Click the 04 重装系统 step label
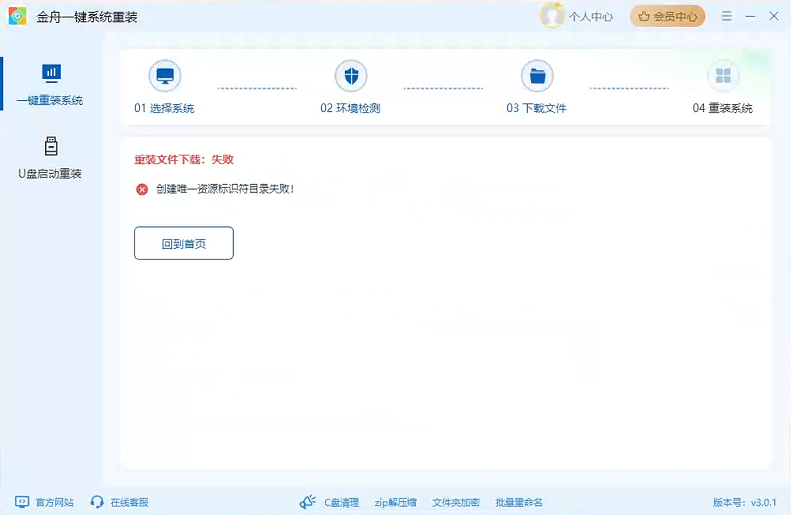 coord(722,108)
